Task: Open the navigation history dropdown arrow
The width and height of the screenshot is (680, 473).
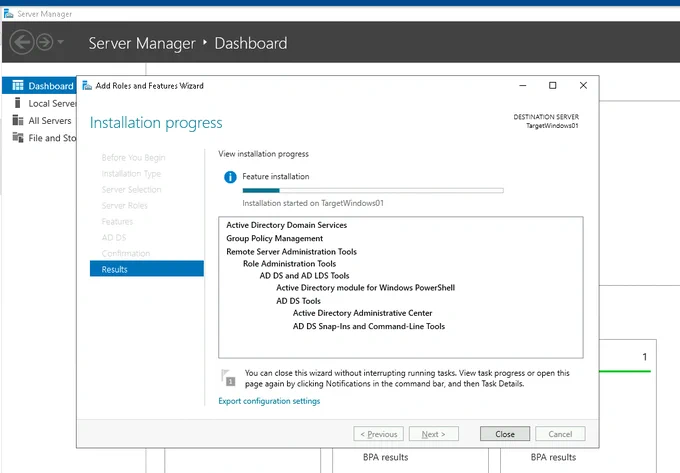Action: click(x=61, y=42)
